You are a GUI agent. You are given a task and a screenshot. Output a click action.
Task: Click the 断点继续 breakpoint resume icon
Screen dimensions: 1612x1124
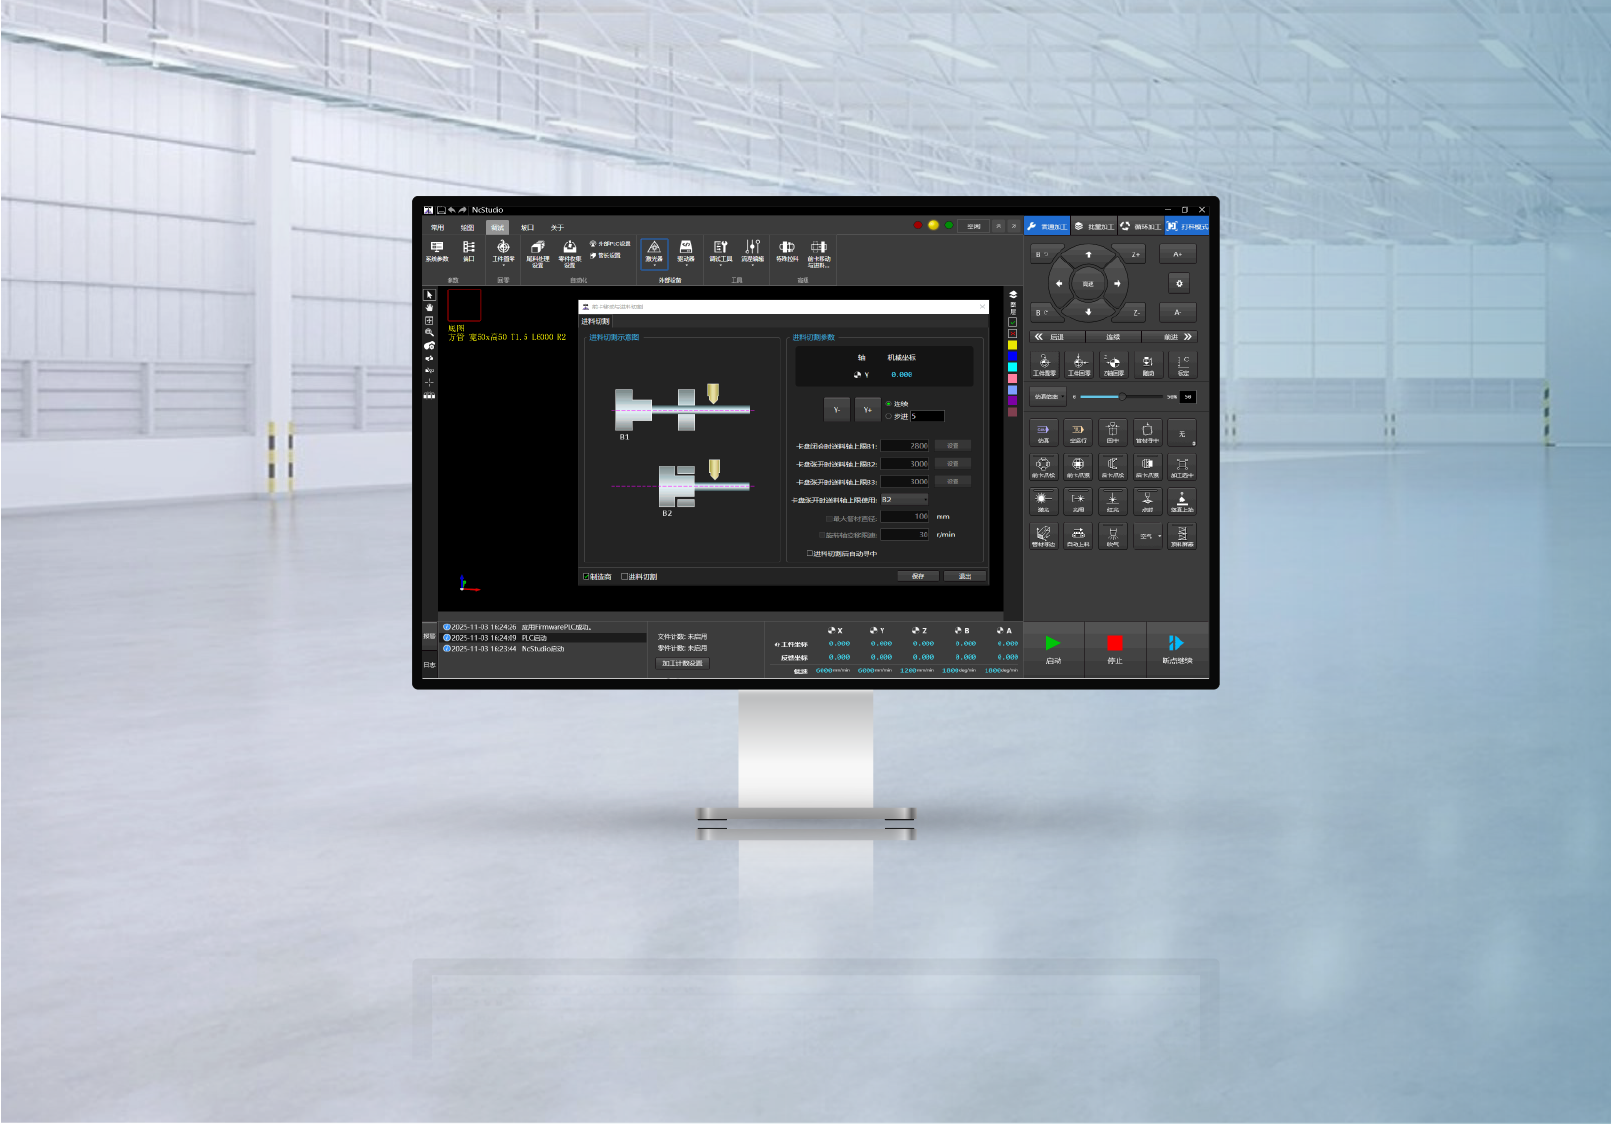coord(1176,647)
